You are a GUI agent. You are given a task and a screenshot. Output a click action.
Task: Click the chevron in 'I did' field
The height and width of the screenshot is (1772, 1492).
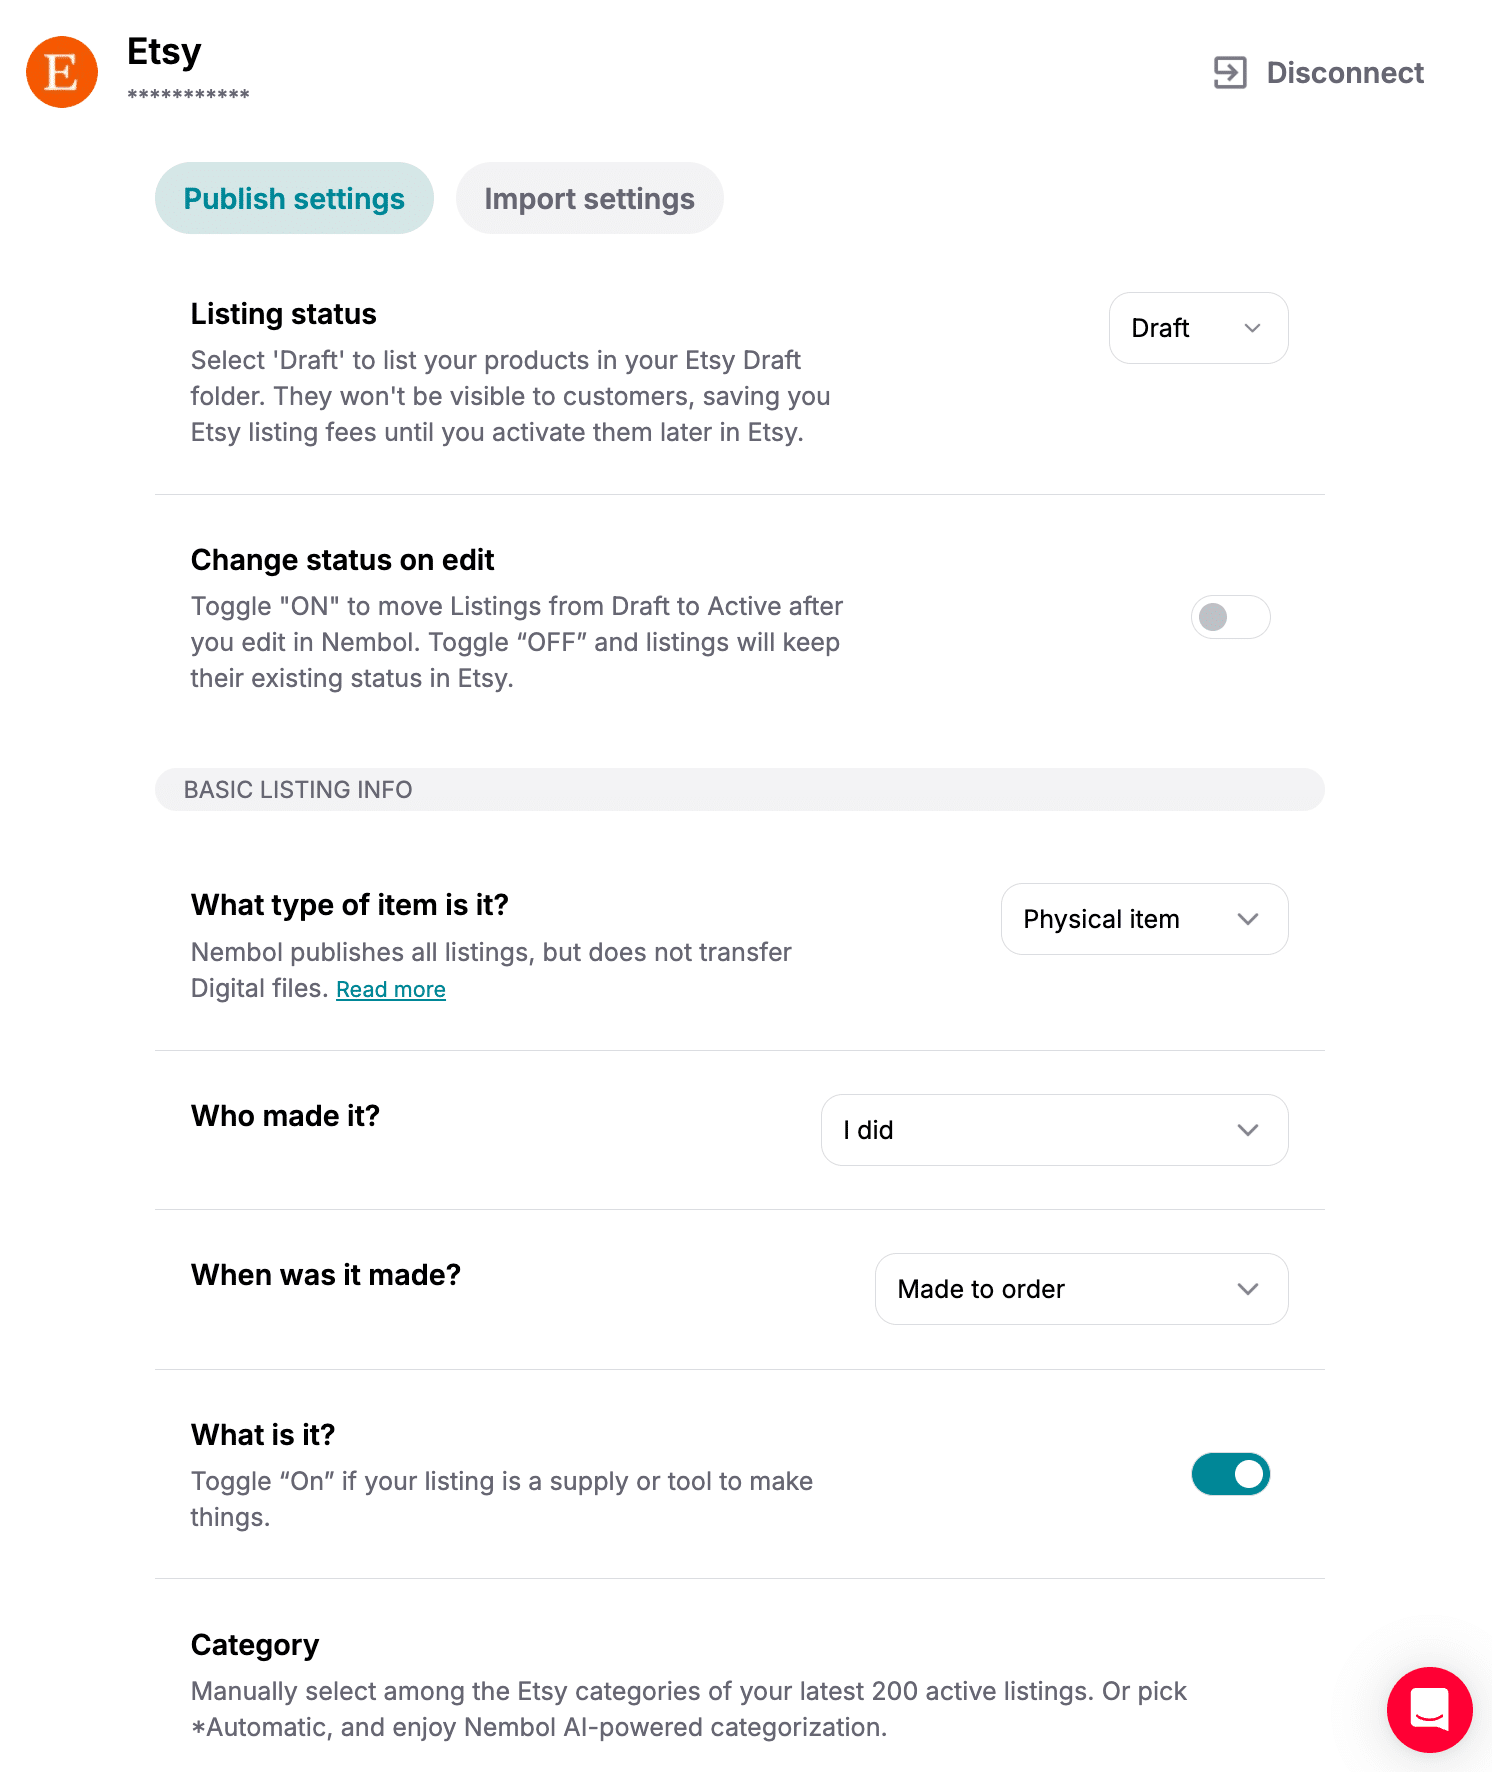[1247, 1130]
